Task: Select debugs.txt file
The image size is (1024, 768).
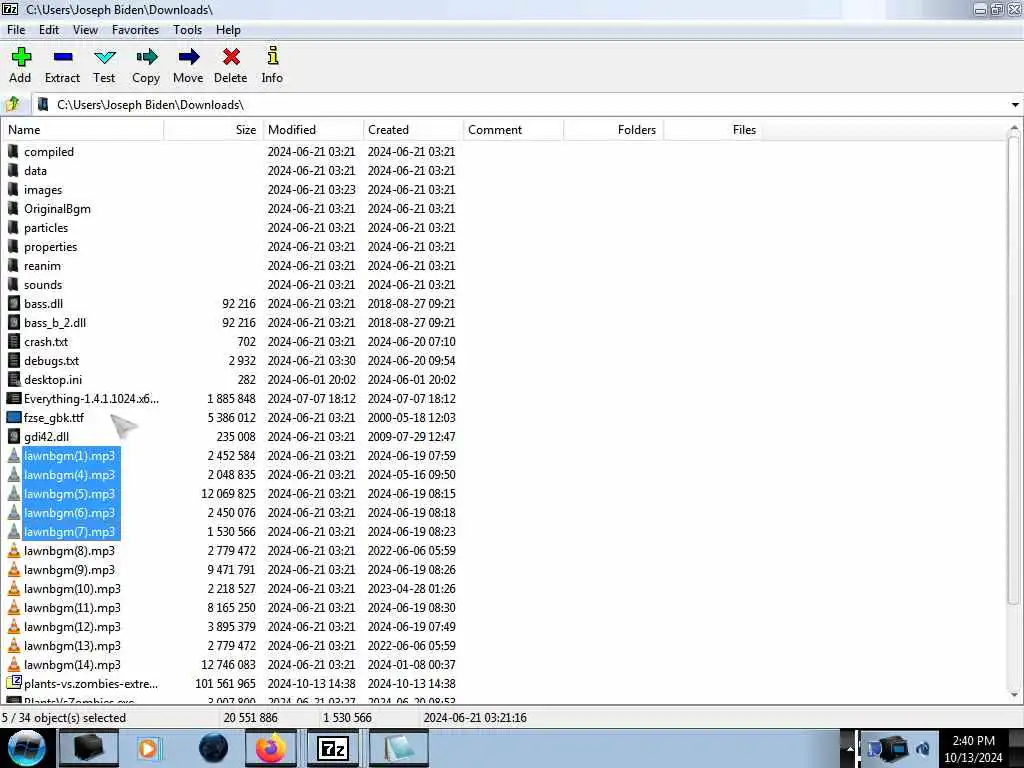Action: [x=52, y=360]
